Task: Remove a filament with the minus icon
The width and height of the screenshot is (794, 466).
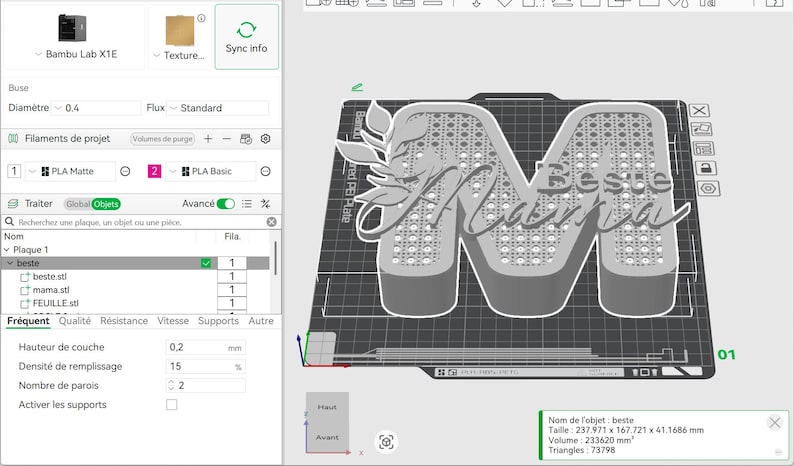Action: point(227,138)
